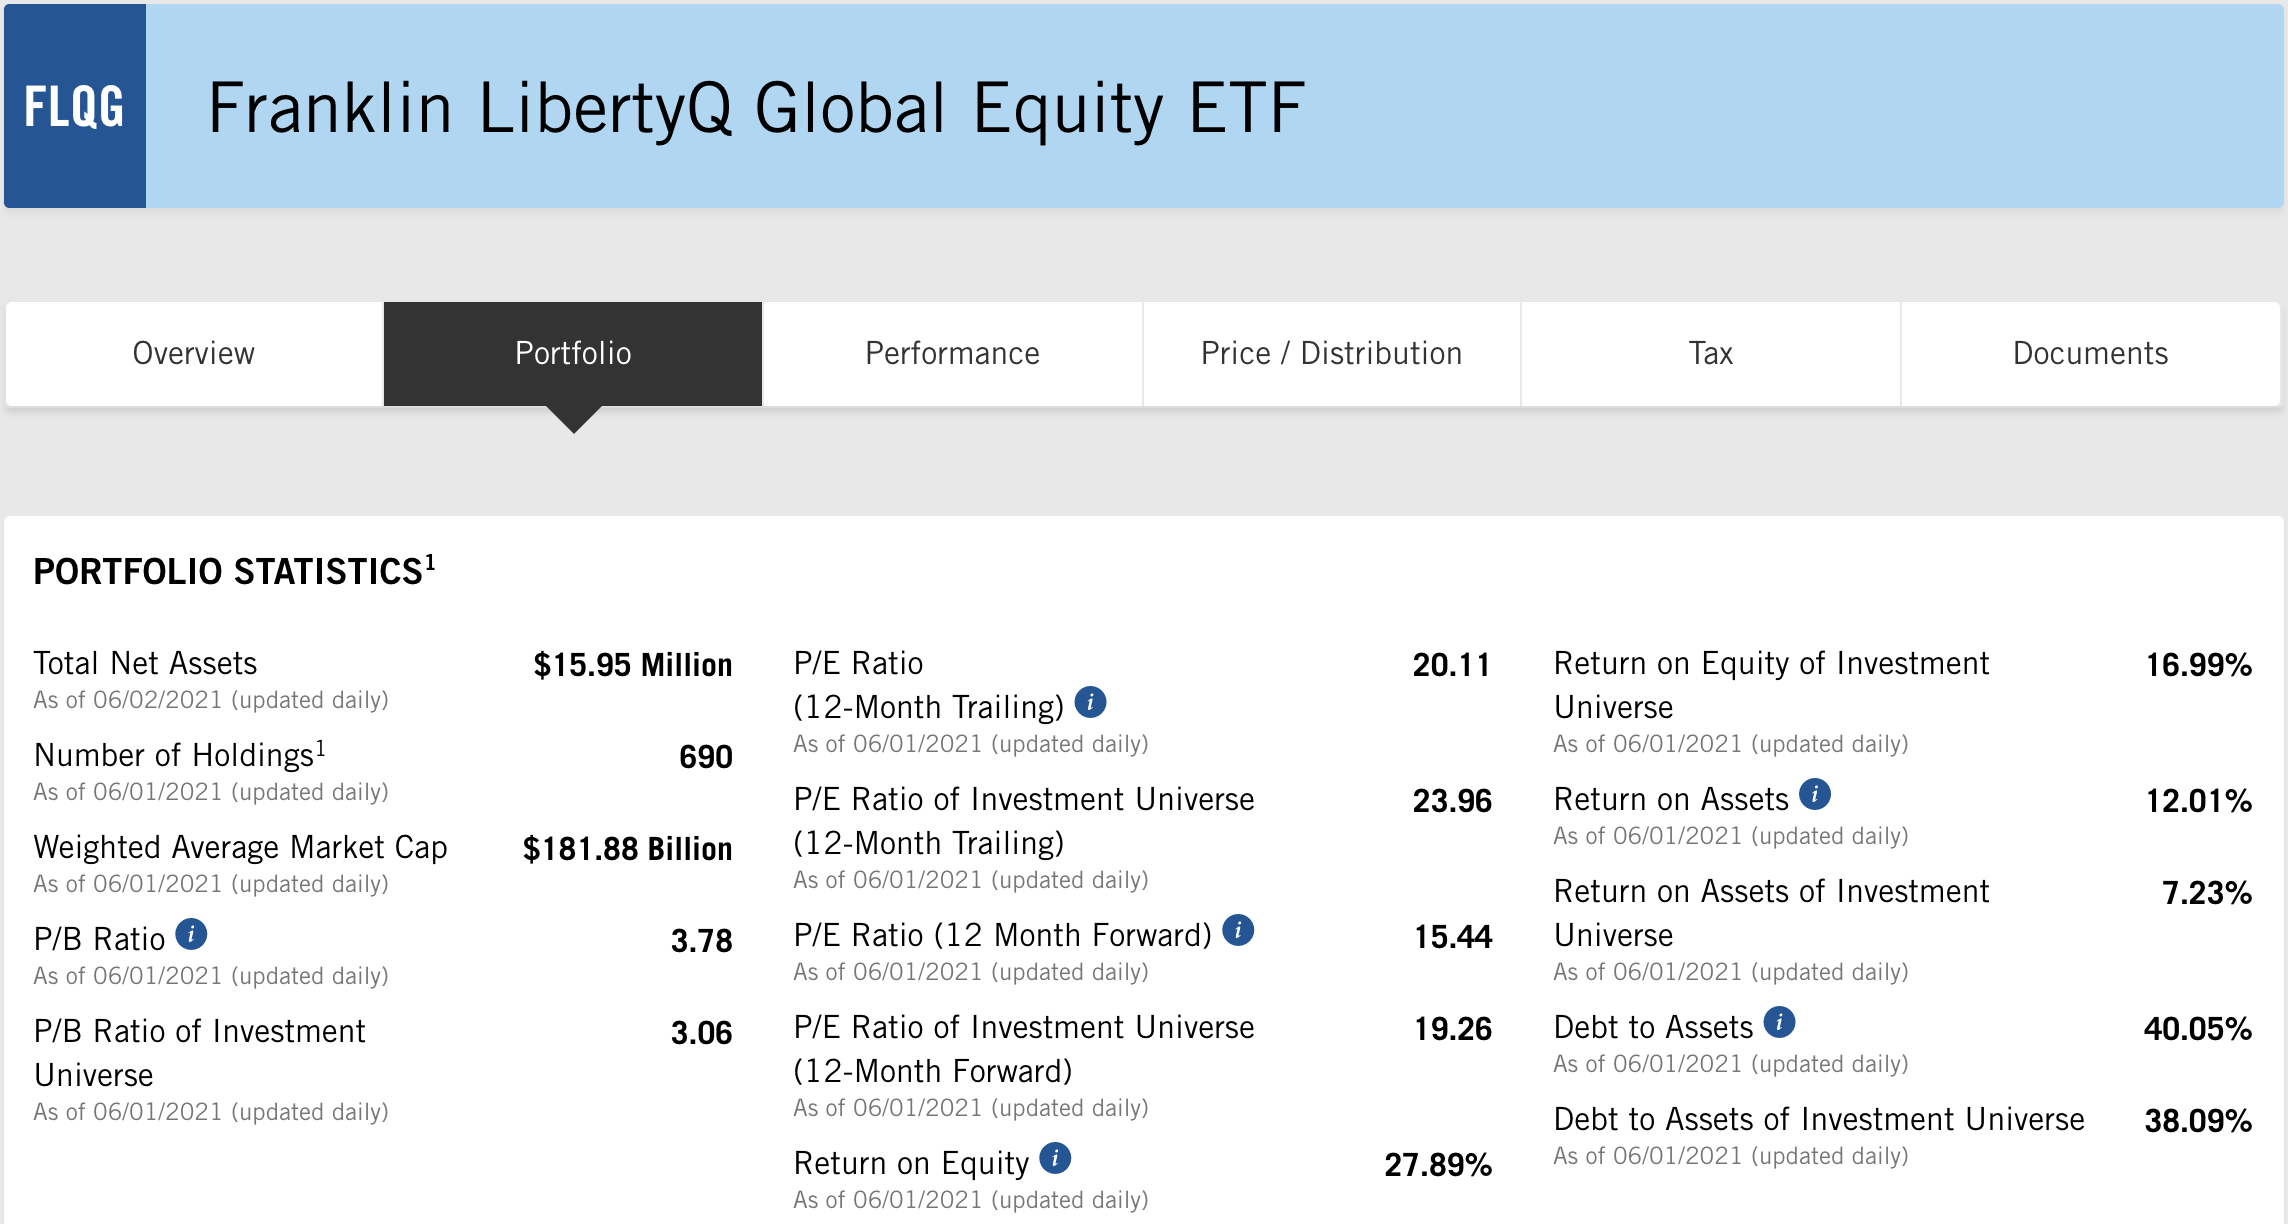
Task: Click the P/E Ratio (12 Month Forward) info icon
Action: click(x=1238, y=931)
